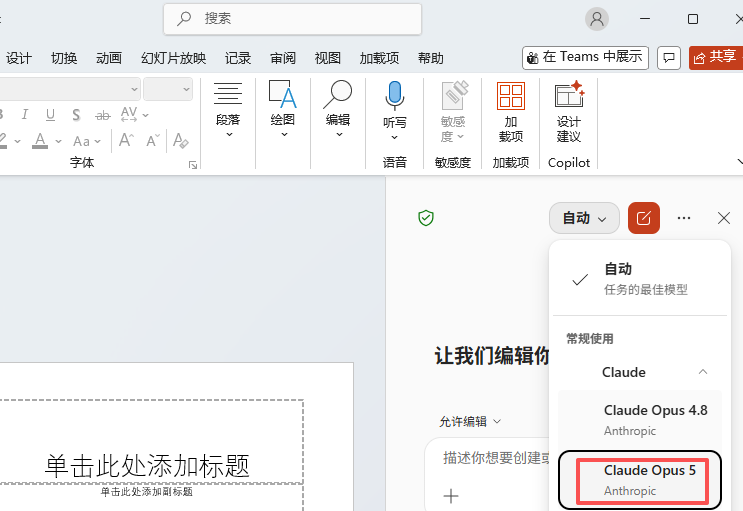Open the 加载项 ribbon tab
The width and height of the screenshot is (743, 511).
tap(379, 58)
